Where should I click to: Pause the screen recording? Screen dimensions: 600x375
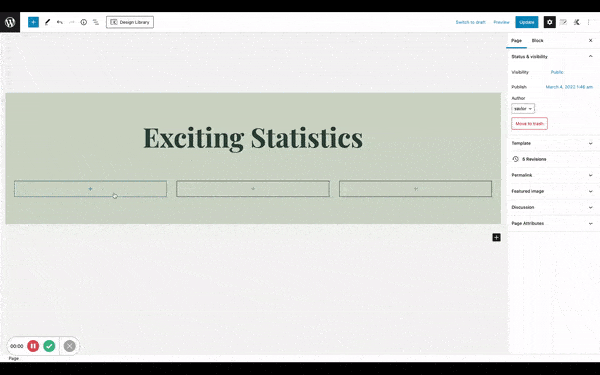coord(33,346)
